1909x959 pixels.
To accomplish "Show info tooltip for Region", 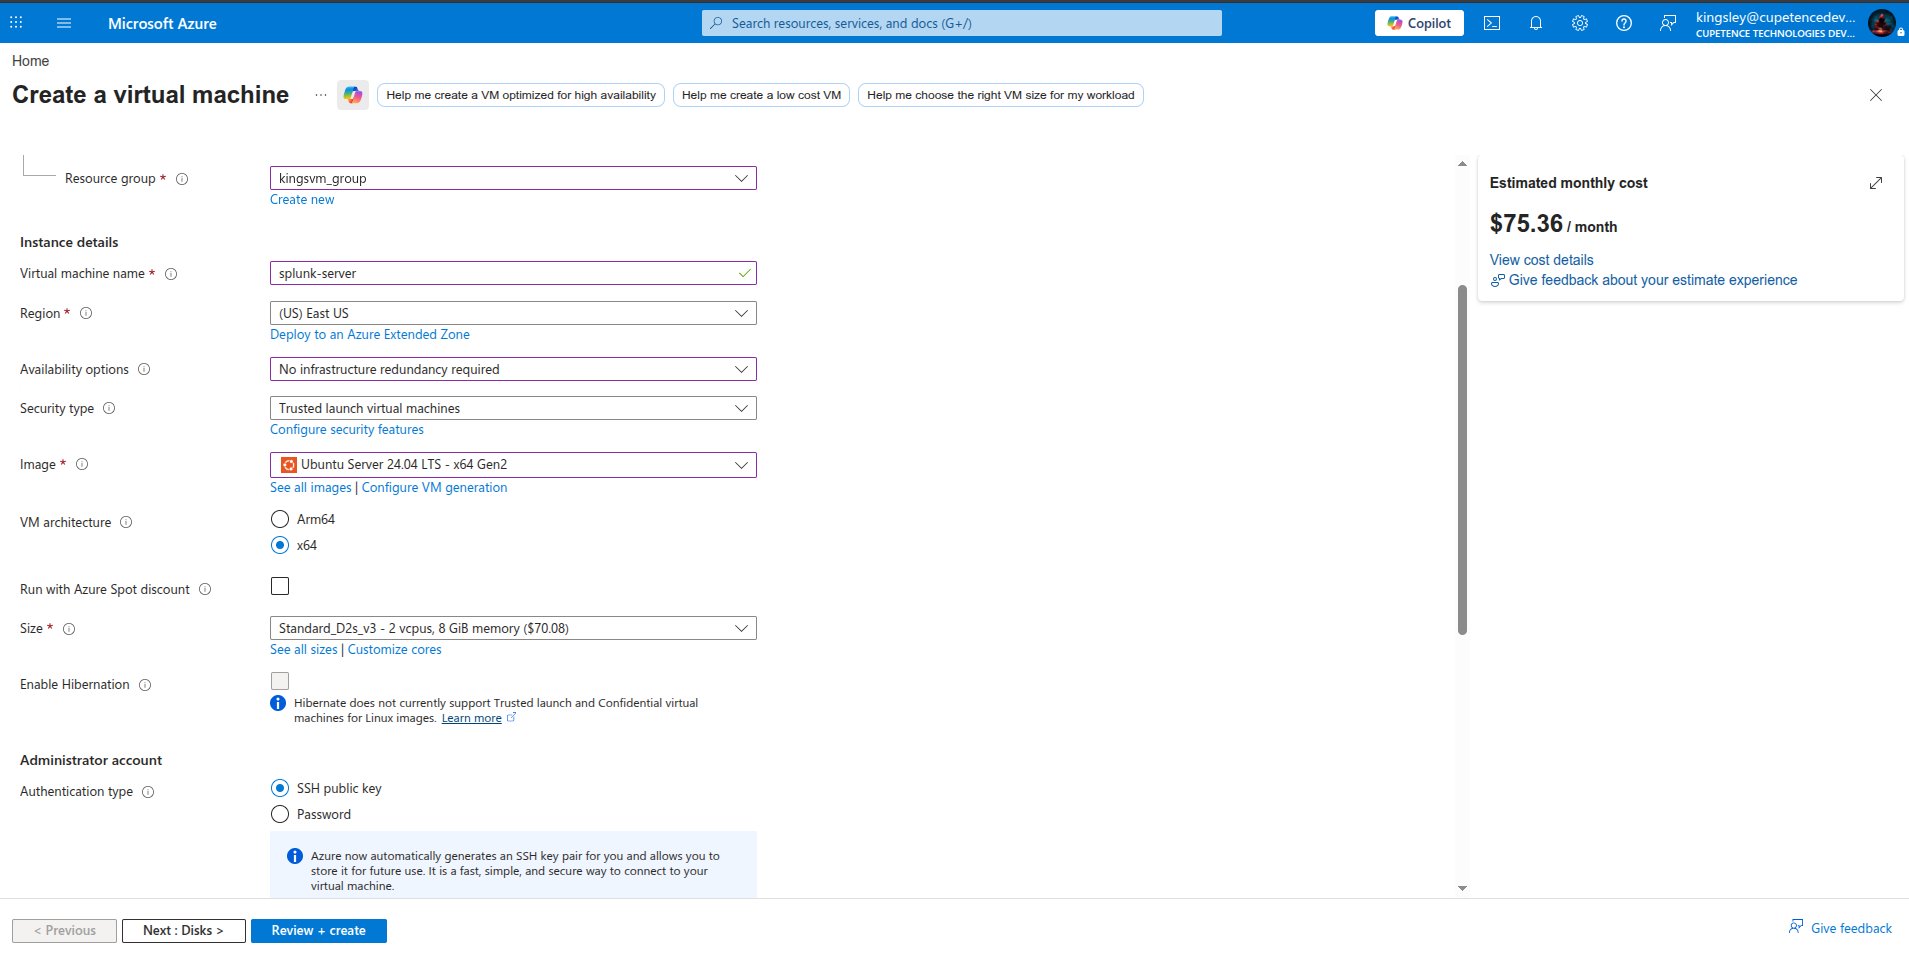I will pyautogui.click(x=86, y=313).
